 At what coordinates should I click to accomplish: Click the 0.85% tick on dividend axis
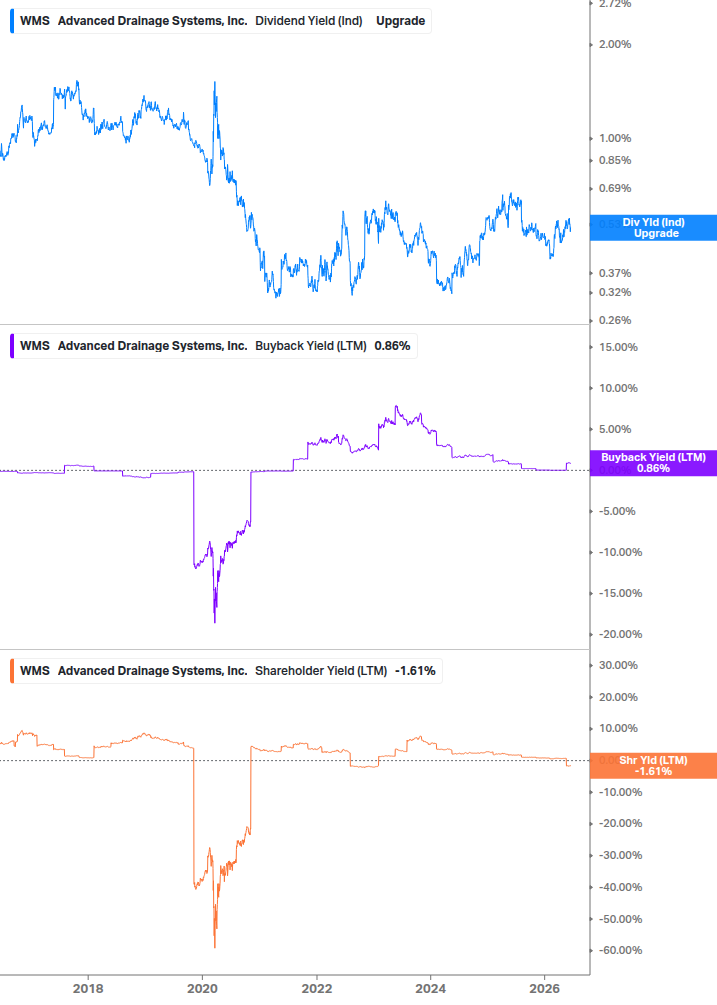(x=615, y=160)
